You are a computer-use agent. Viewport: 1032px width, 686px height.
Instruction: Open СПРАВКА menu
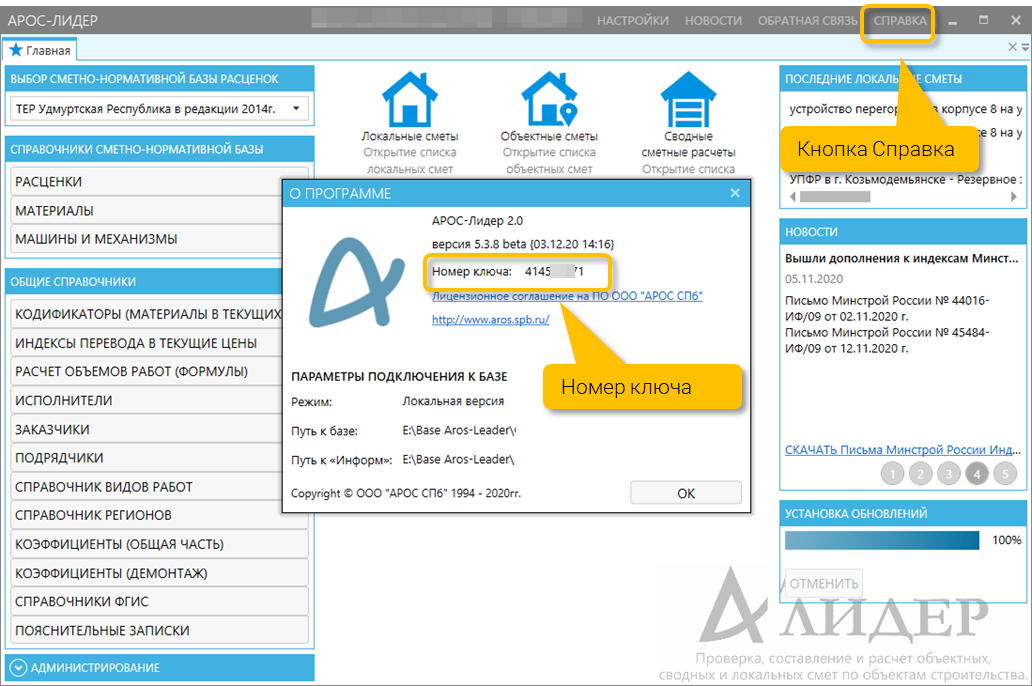tap(900, 20)
